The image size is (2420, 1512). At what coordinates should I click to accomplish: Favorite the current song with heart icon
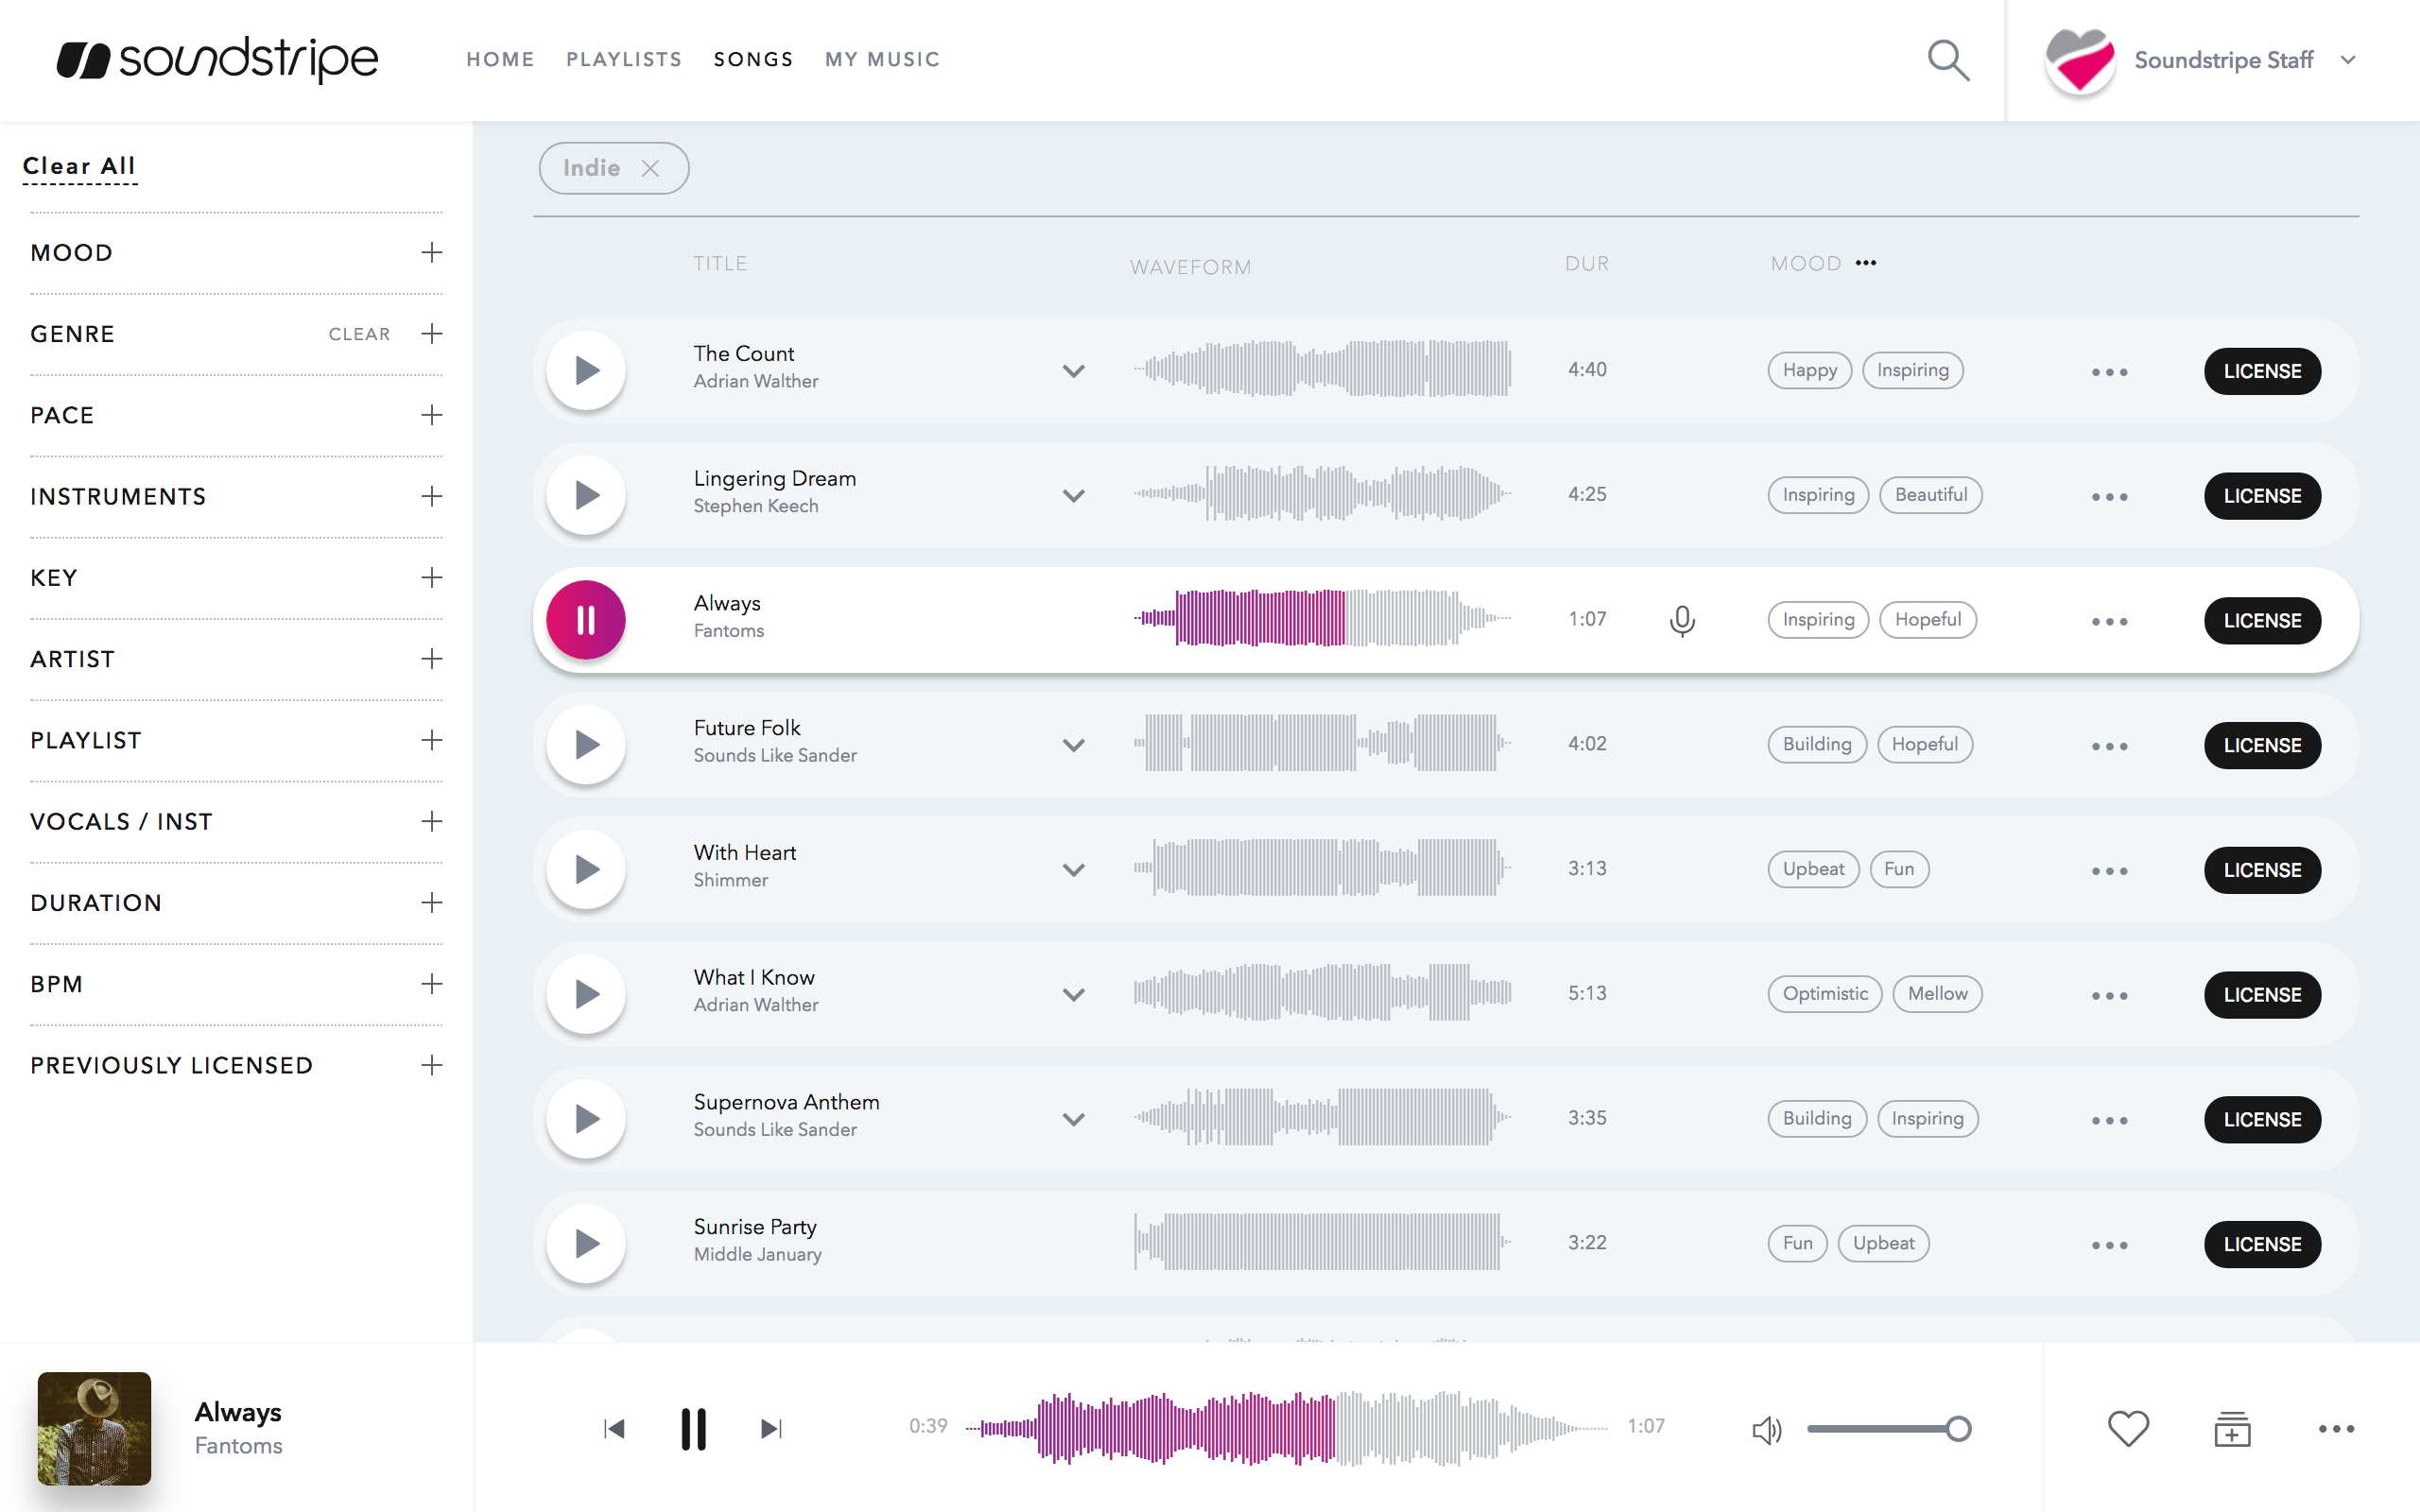pyautogui.click(x=2127, y=1428)
